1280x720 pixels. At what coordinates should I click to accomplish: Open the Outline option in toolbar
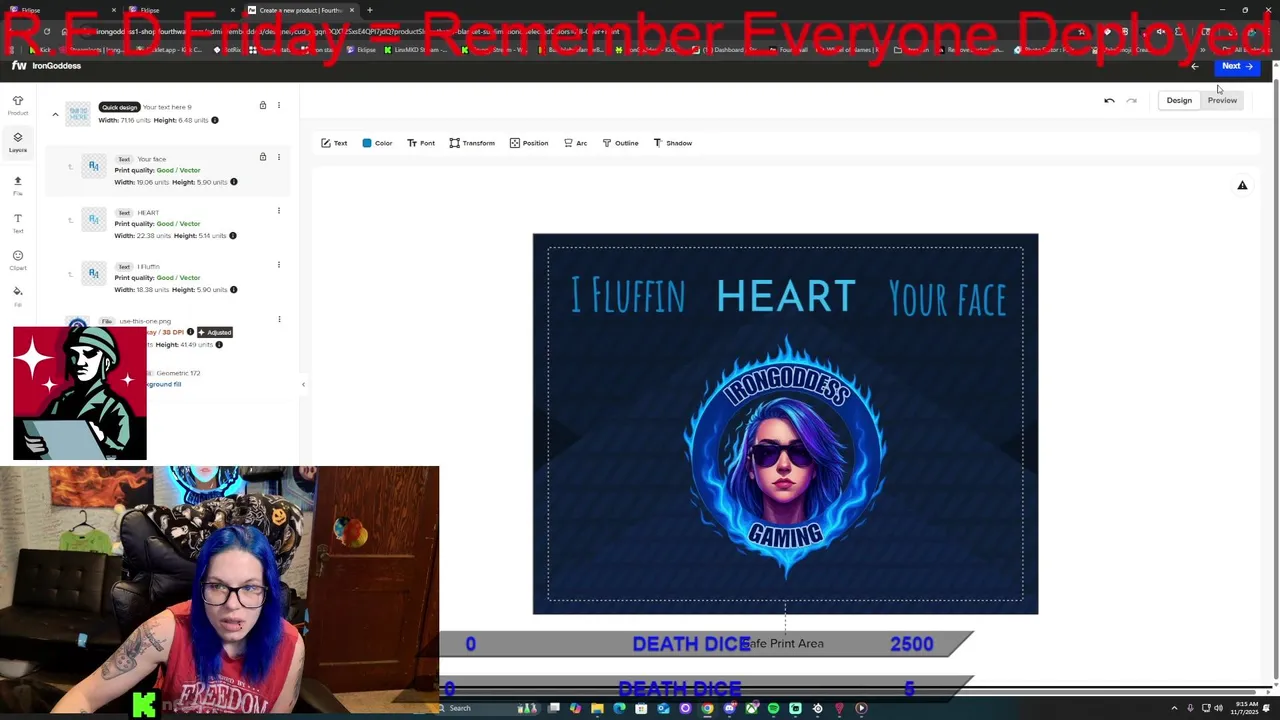(620, 143)
